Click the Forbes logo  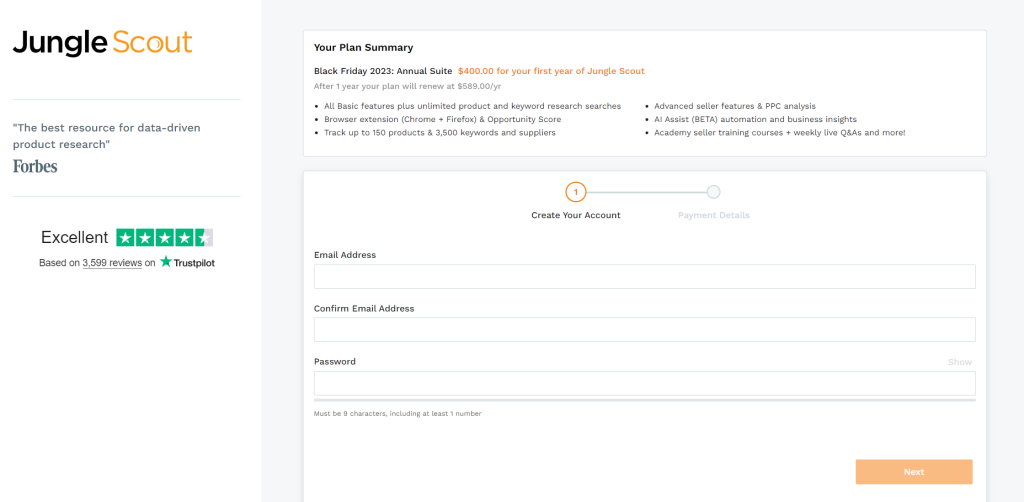coord(35,166)
